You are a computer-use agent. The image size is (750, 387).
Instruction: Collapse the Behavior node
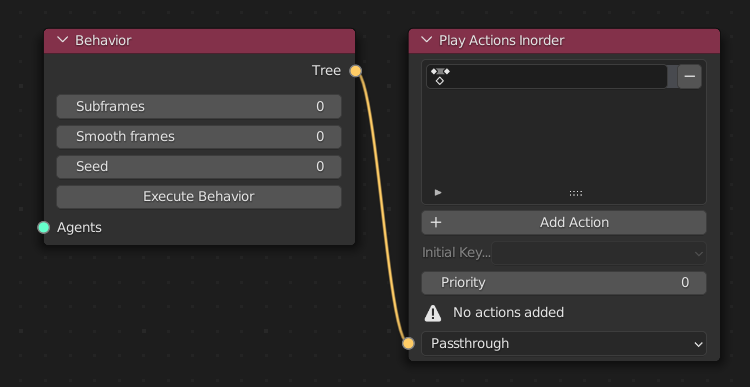click(x=63, y=40)
